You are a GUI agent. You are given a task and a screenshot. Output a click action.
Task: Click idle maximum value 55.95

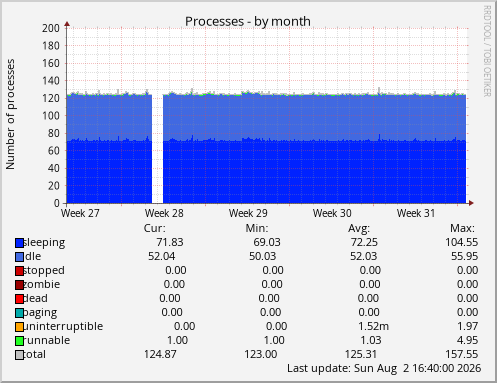tap(465, 256)
